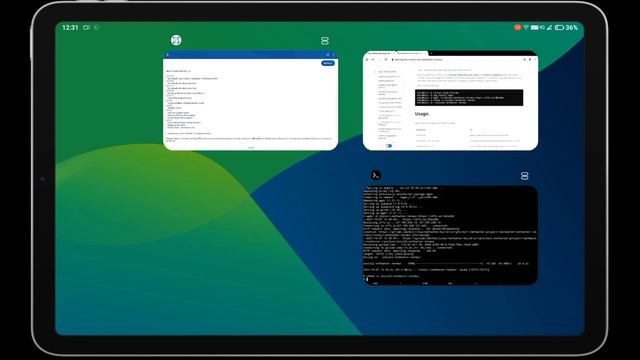Tap bookmark star in the Chrome card
640x360 pixels.
(x=524, y=60)
